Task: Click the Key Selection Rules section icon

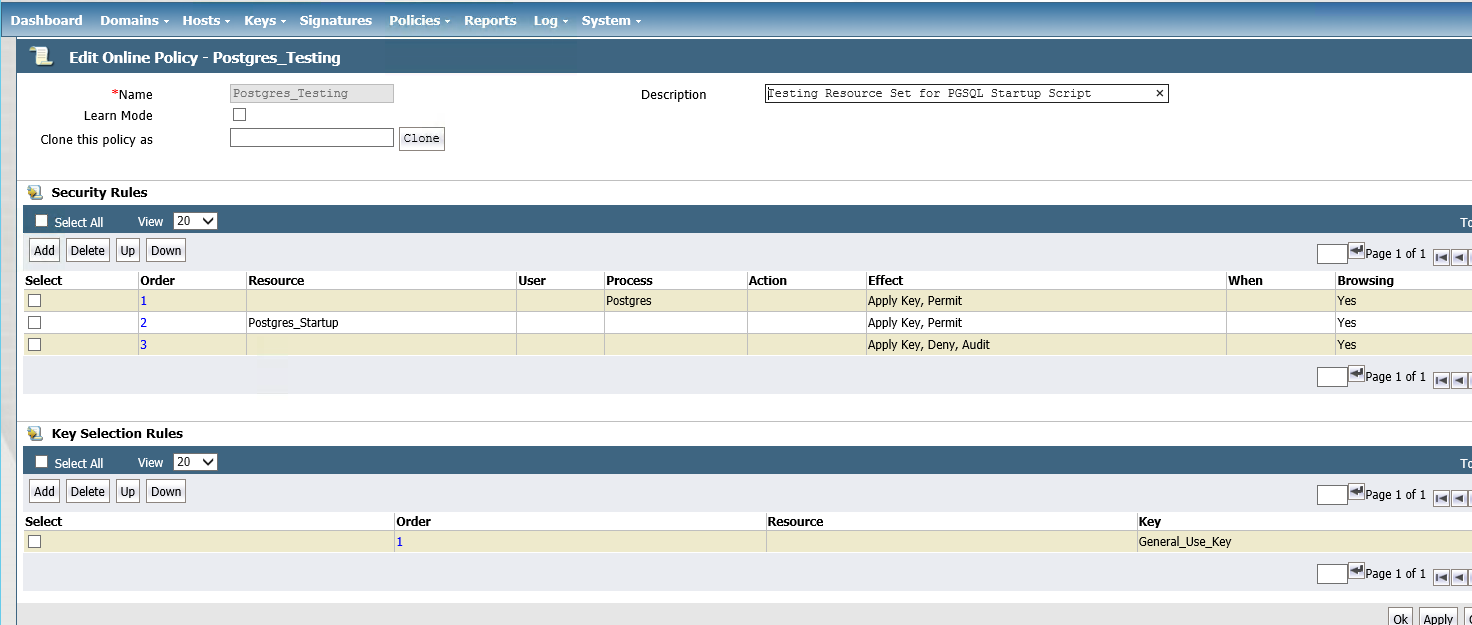Action: pyautogui.click(x=35, y=434)
